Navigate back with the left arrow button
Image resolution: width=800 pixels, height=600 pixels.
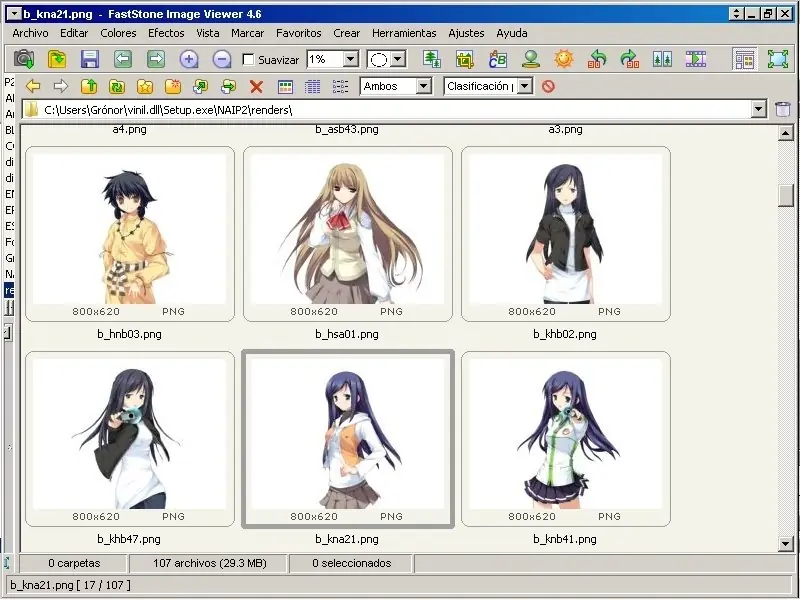tap(32, 86)
